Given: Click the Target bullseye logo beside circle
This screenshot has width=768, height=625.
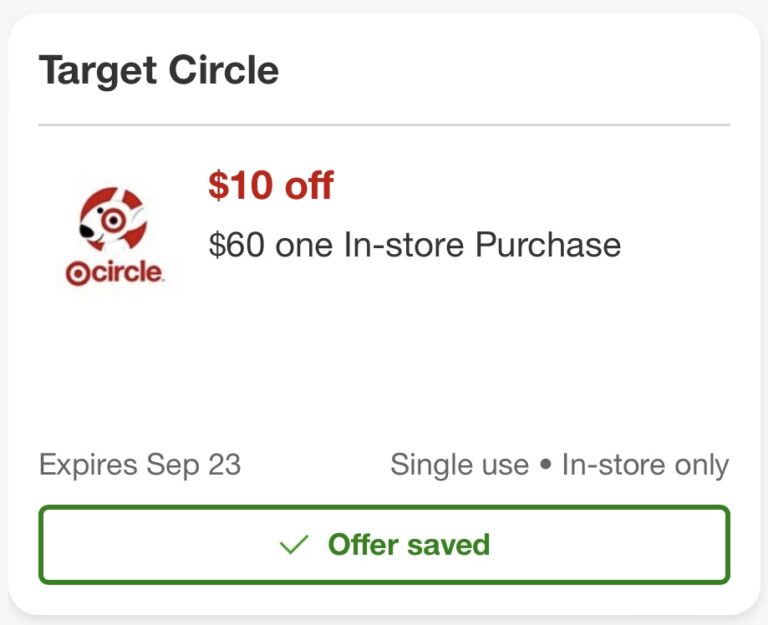Looking at the screenshot, I should (x=76, y=273).
